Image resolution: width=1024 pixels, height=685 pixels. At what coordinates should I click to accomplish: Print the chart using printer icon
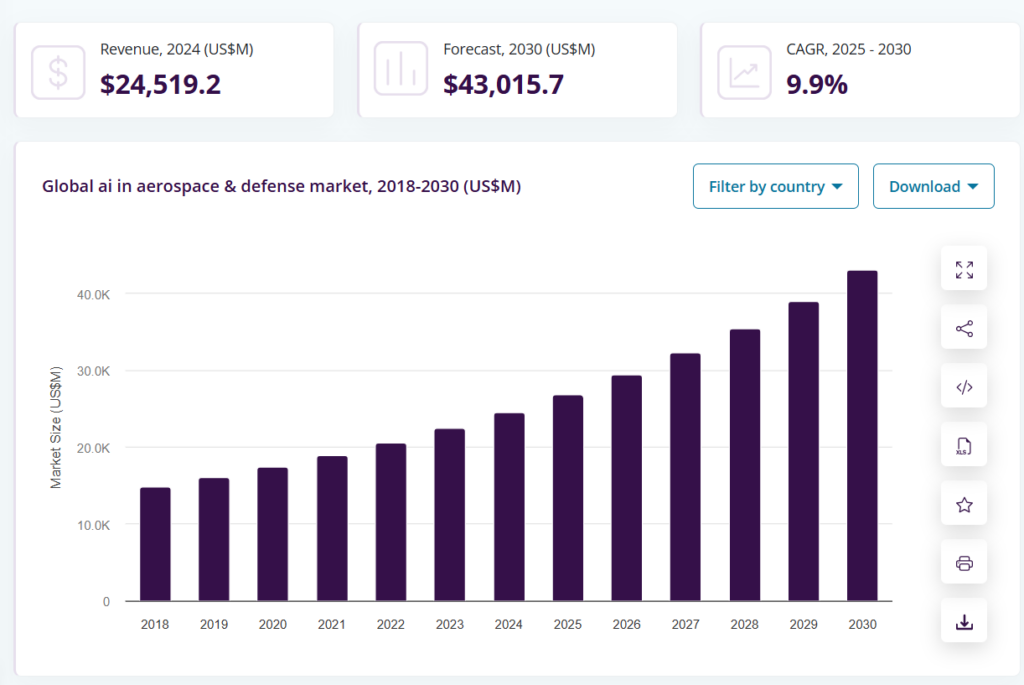point(964,564)
